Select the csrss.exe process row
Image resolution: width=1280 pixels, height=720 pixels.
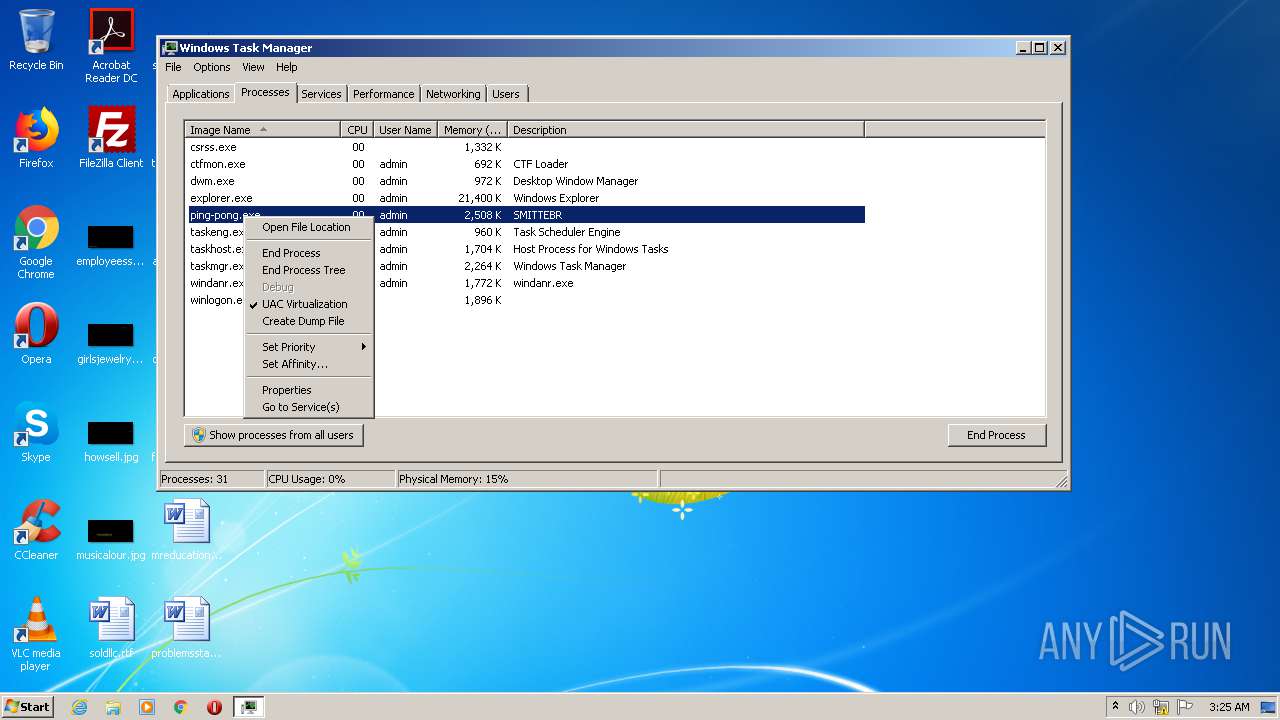(x=526, y=147)
